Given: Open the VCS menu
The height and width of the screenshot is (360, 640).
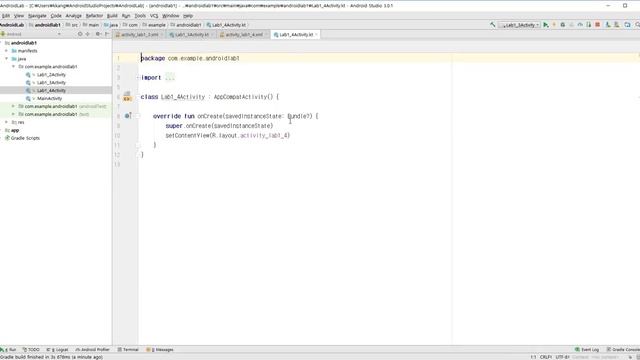Looking at the screenshot, I should (x=154, y=16).
